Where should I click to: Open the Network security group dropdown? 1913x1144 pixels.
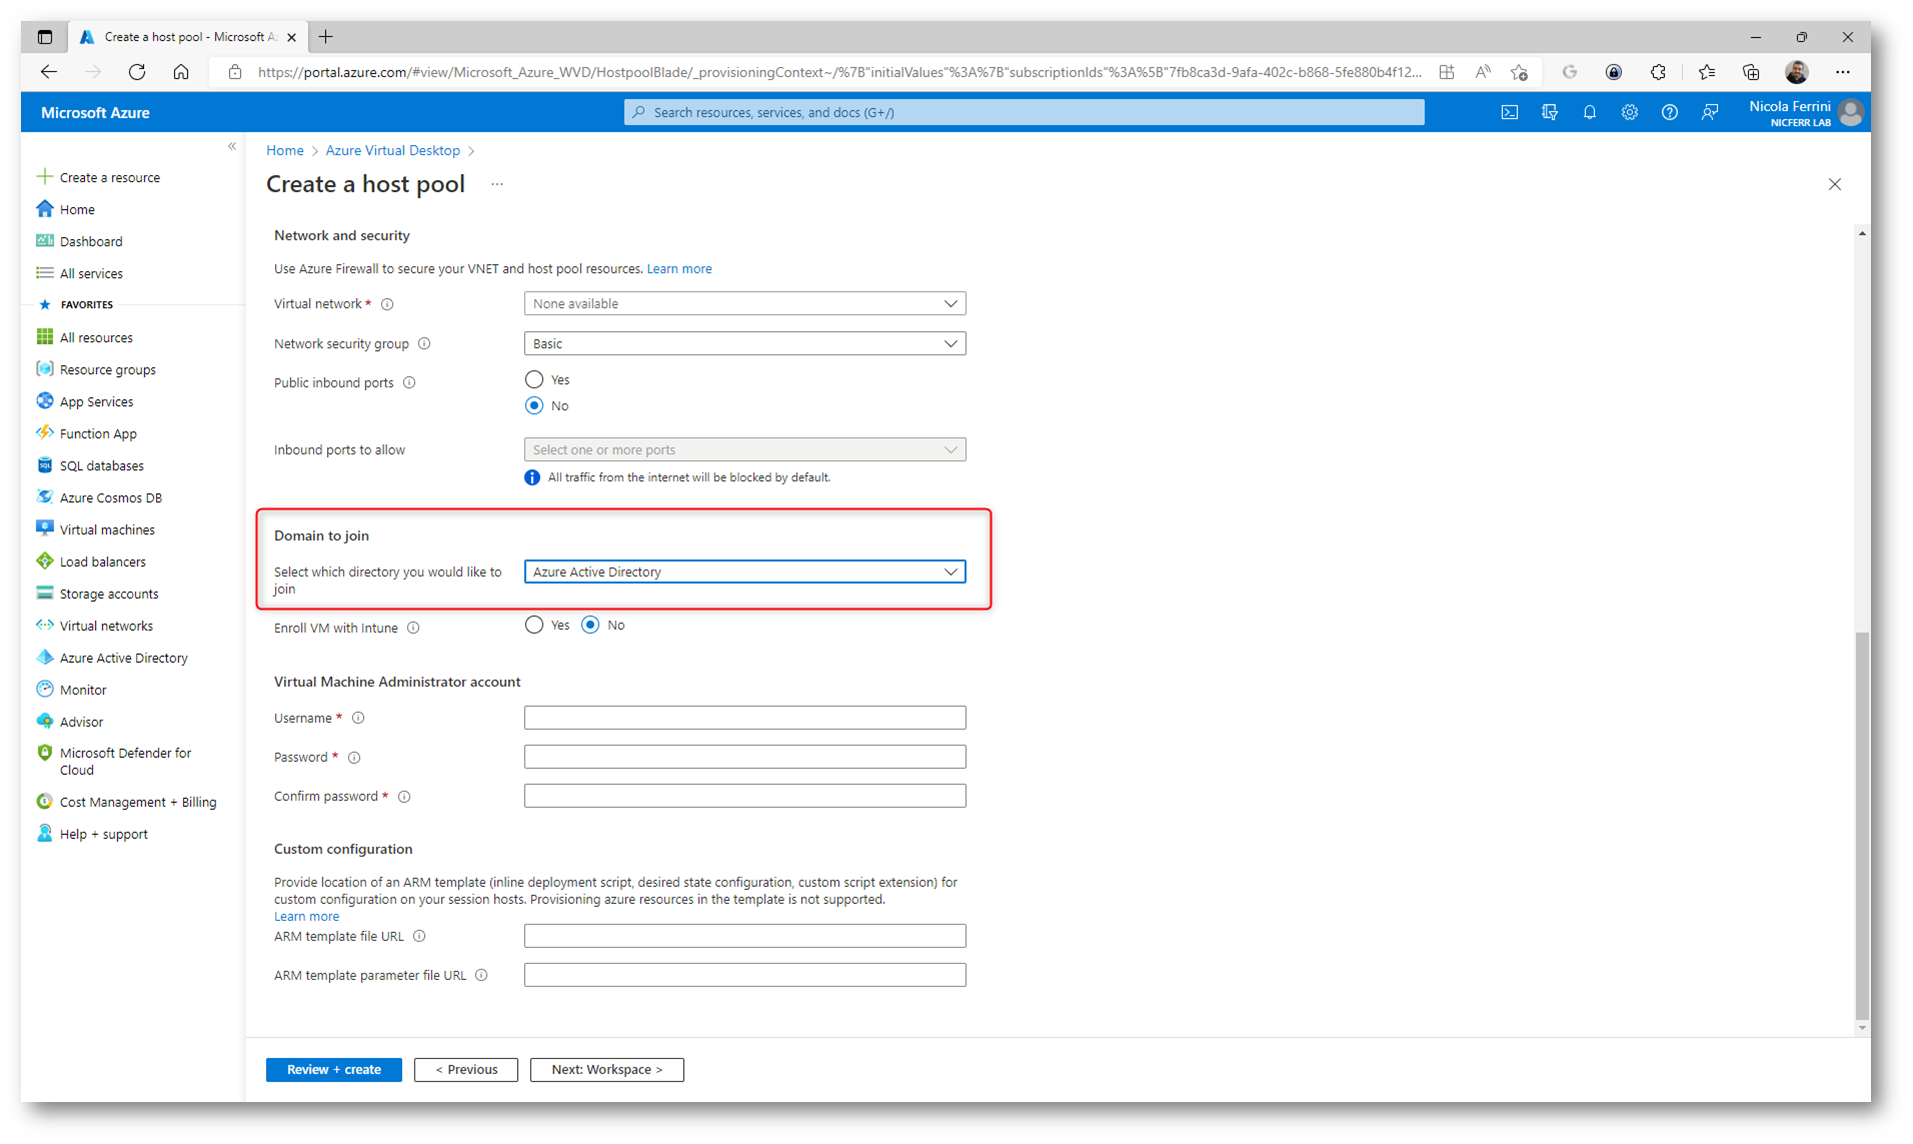pyautogui.click(x=745, y=344)
